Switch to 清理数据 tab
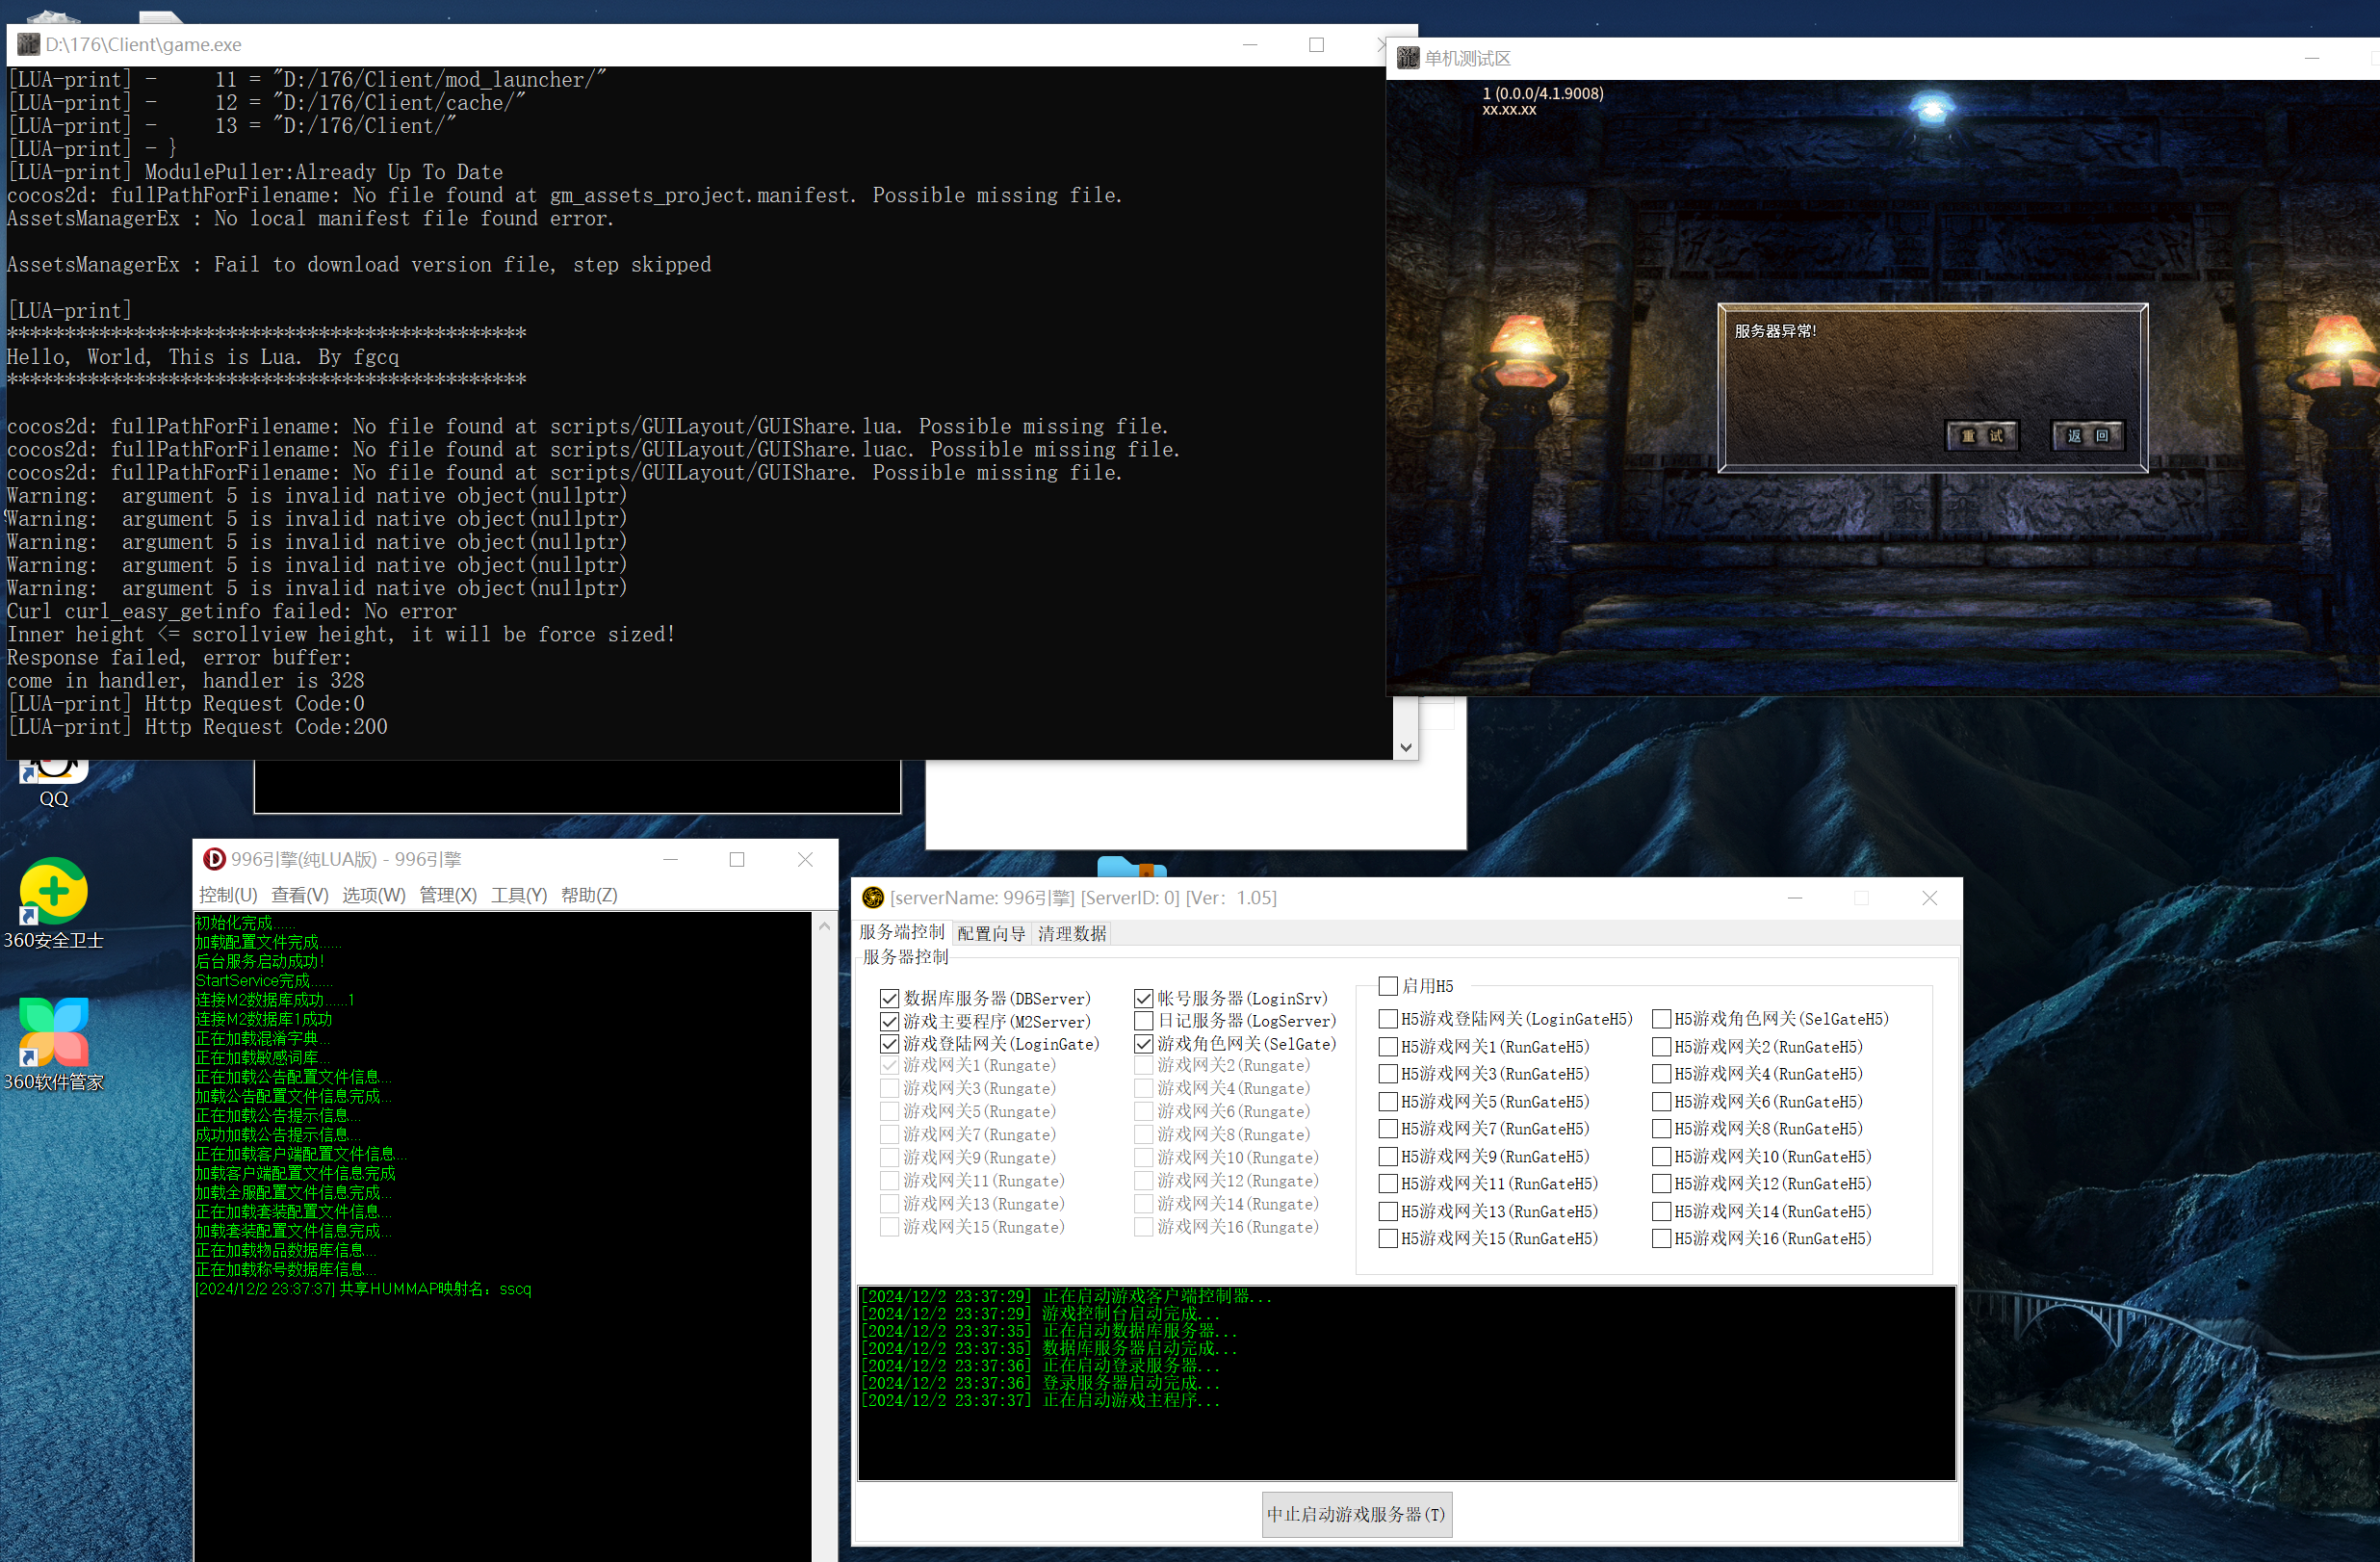 [1072, 933]
